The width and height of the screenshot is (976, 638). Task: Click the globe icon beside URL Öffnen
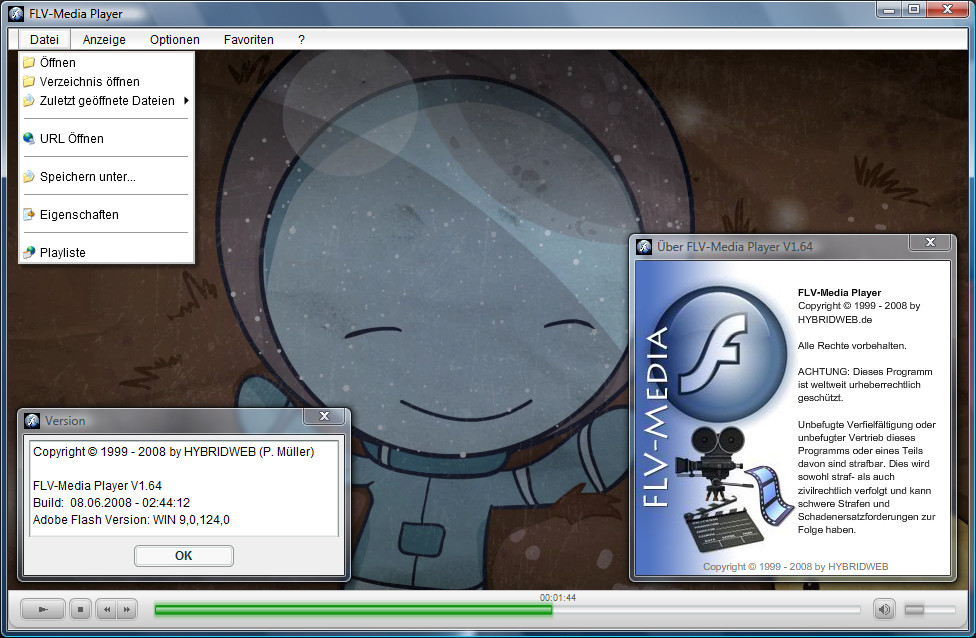point(29,139)
